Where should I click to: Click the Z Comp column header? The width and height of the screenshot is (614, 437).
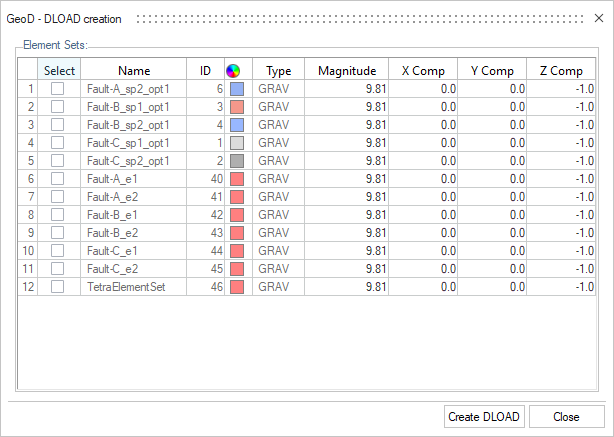[x=561, y=69]
